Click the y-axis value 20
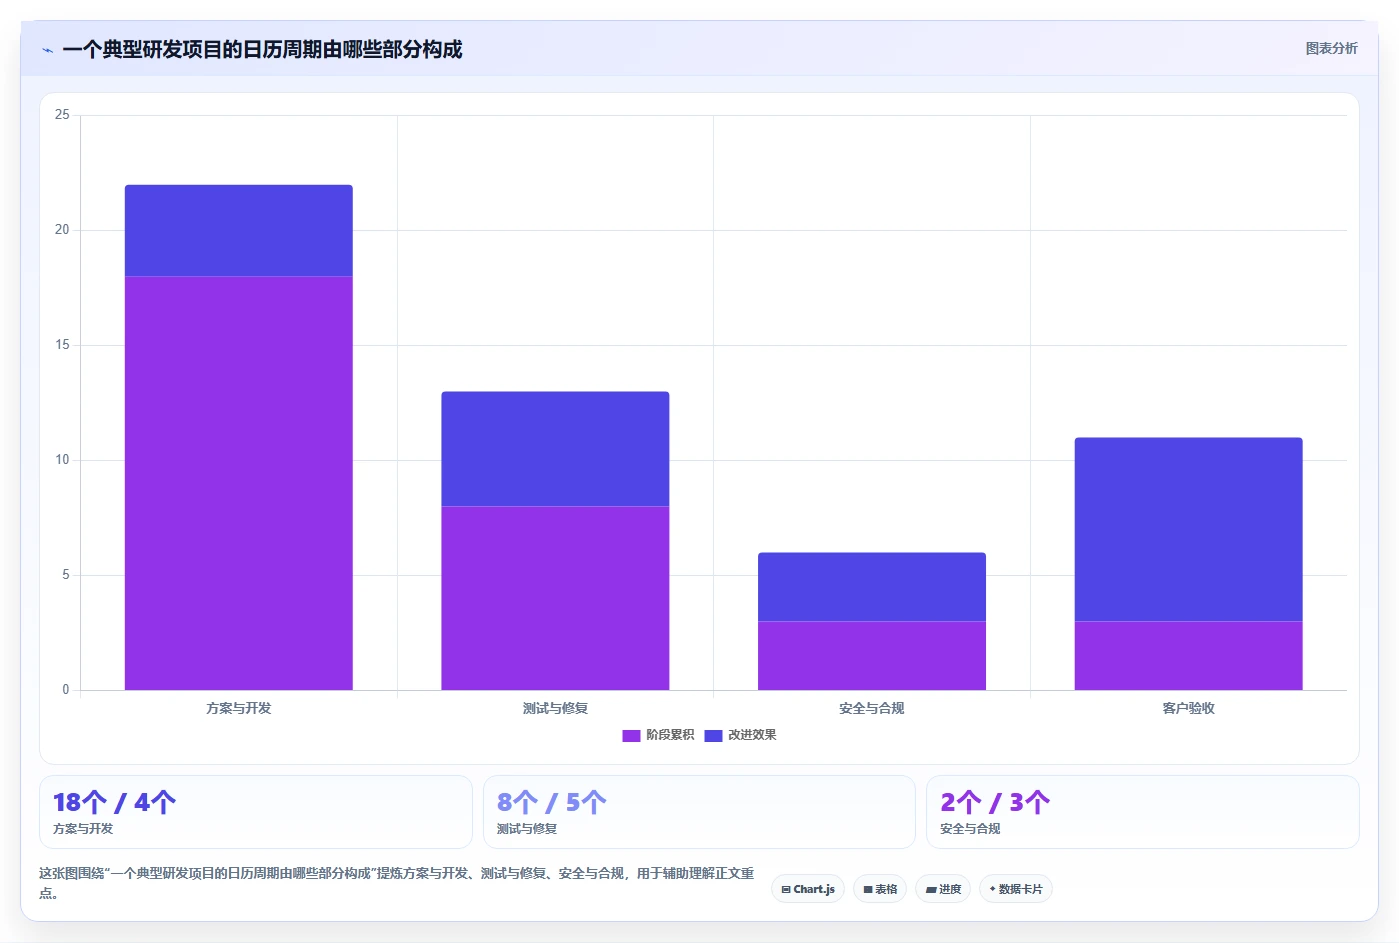This screenshot has width=1399, height=943. [x=62, y=230]
